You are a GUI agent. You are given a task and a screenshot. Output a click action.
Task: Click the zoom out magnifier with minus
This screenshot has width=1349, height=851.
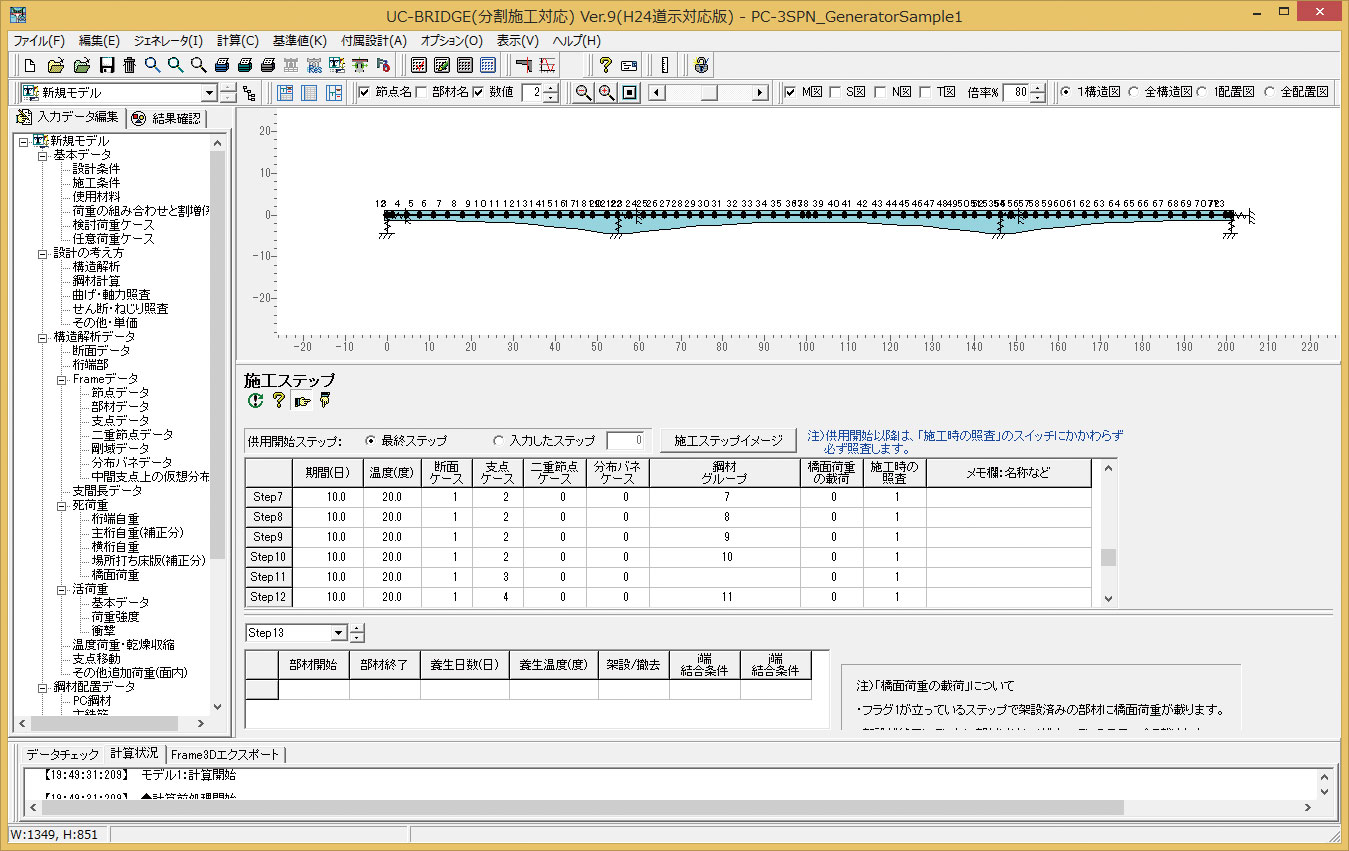(583, 93)
